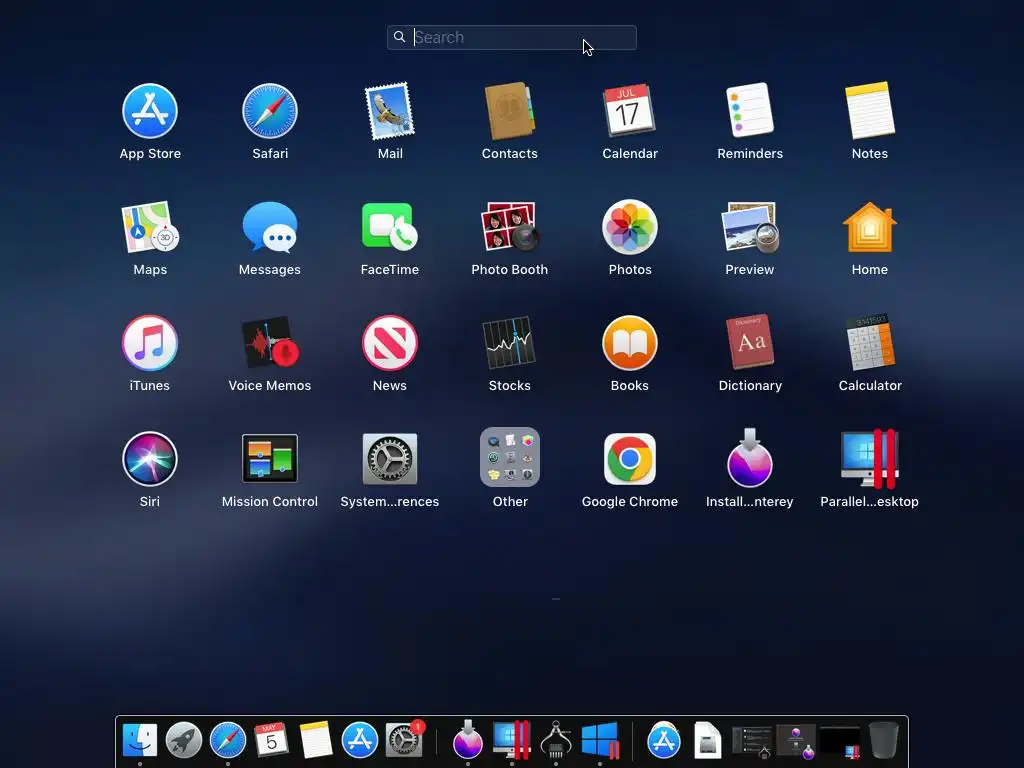Launch Calculator
Viewport: 1024px width, 768px height.
click(x=870, y=342)
